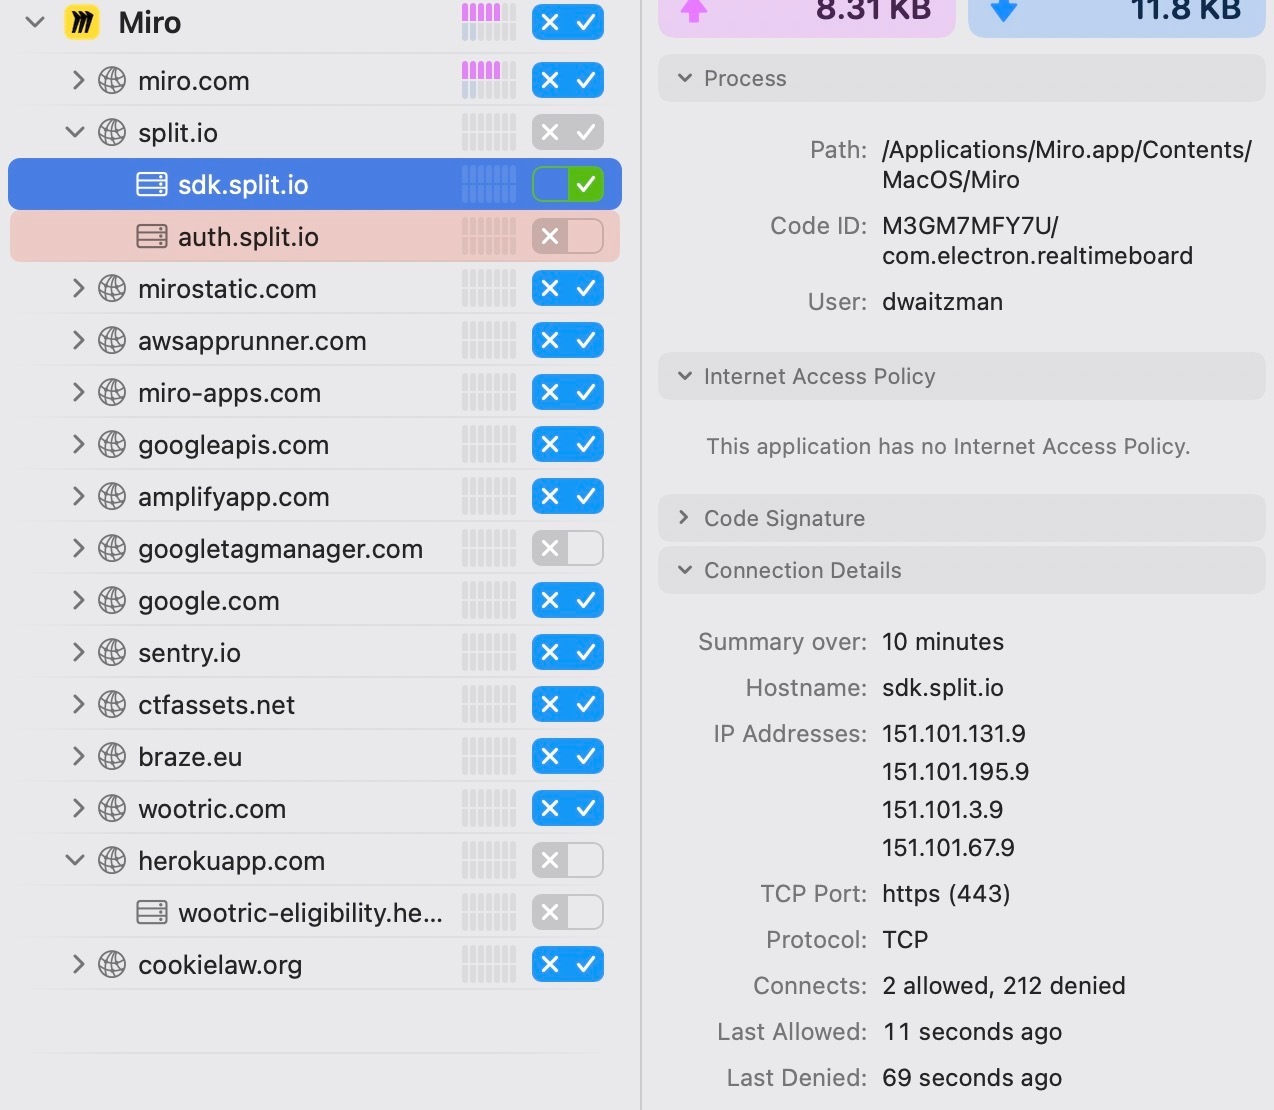The image size is (1274, 1110).
Task: Click the Miro app icon
Action: 82,22
